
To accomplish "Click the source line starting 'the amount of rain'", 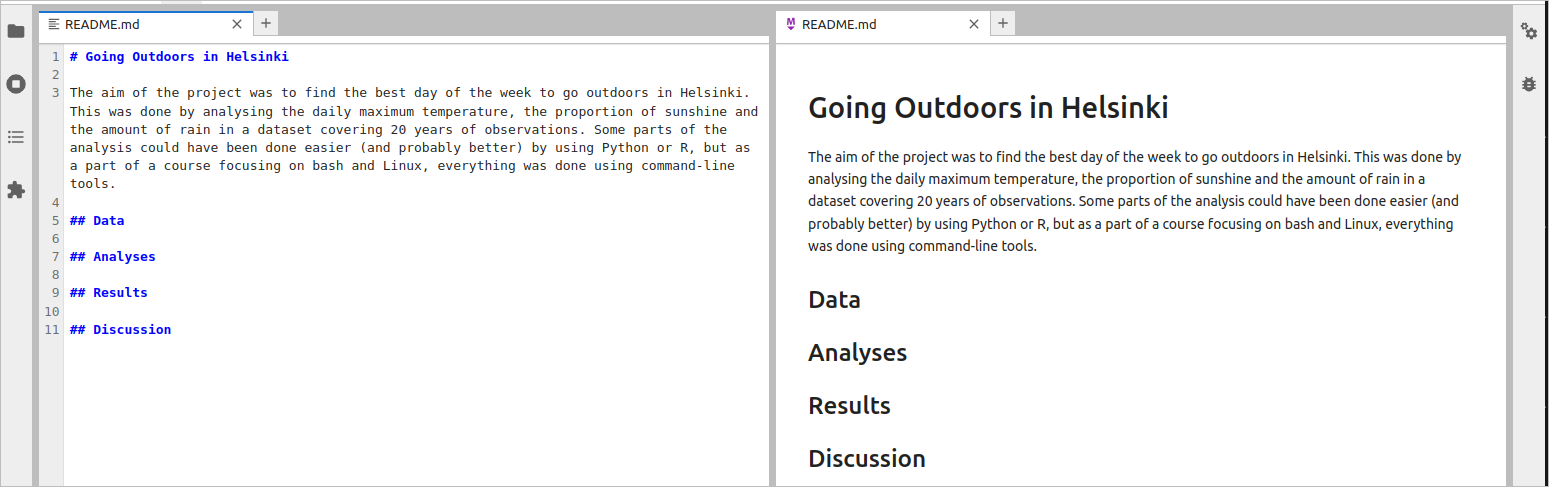I will 398,130.
